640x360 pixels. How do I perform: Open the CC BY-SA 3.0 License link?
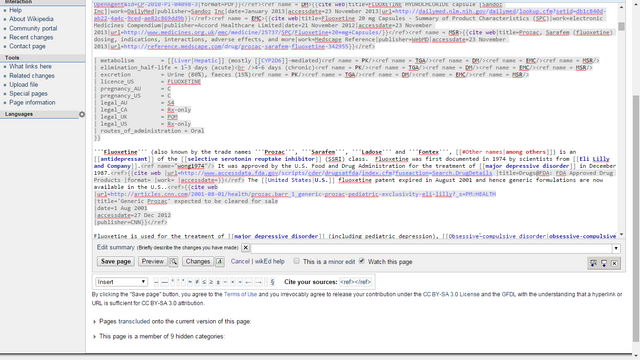[451, 294]
